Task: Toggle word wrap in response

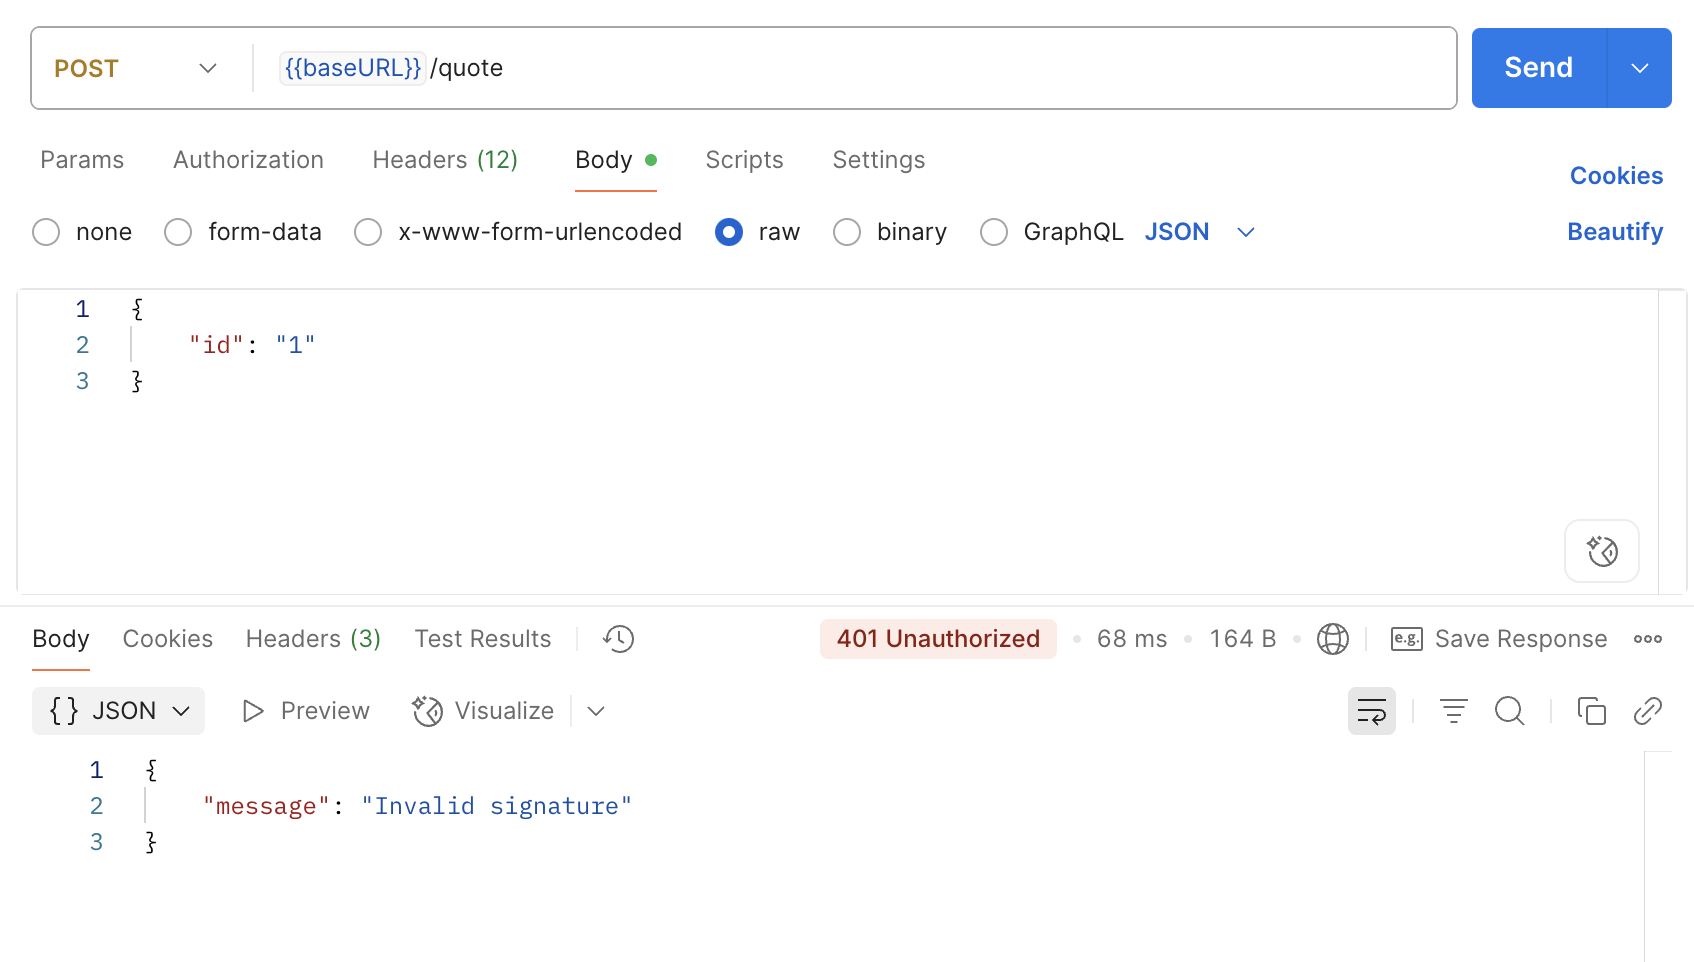Action: pos(1371,711)
